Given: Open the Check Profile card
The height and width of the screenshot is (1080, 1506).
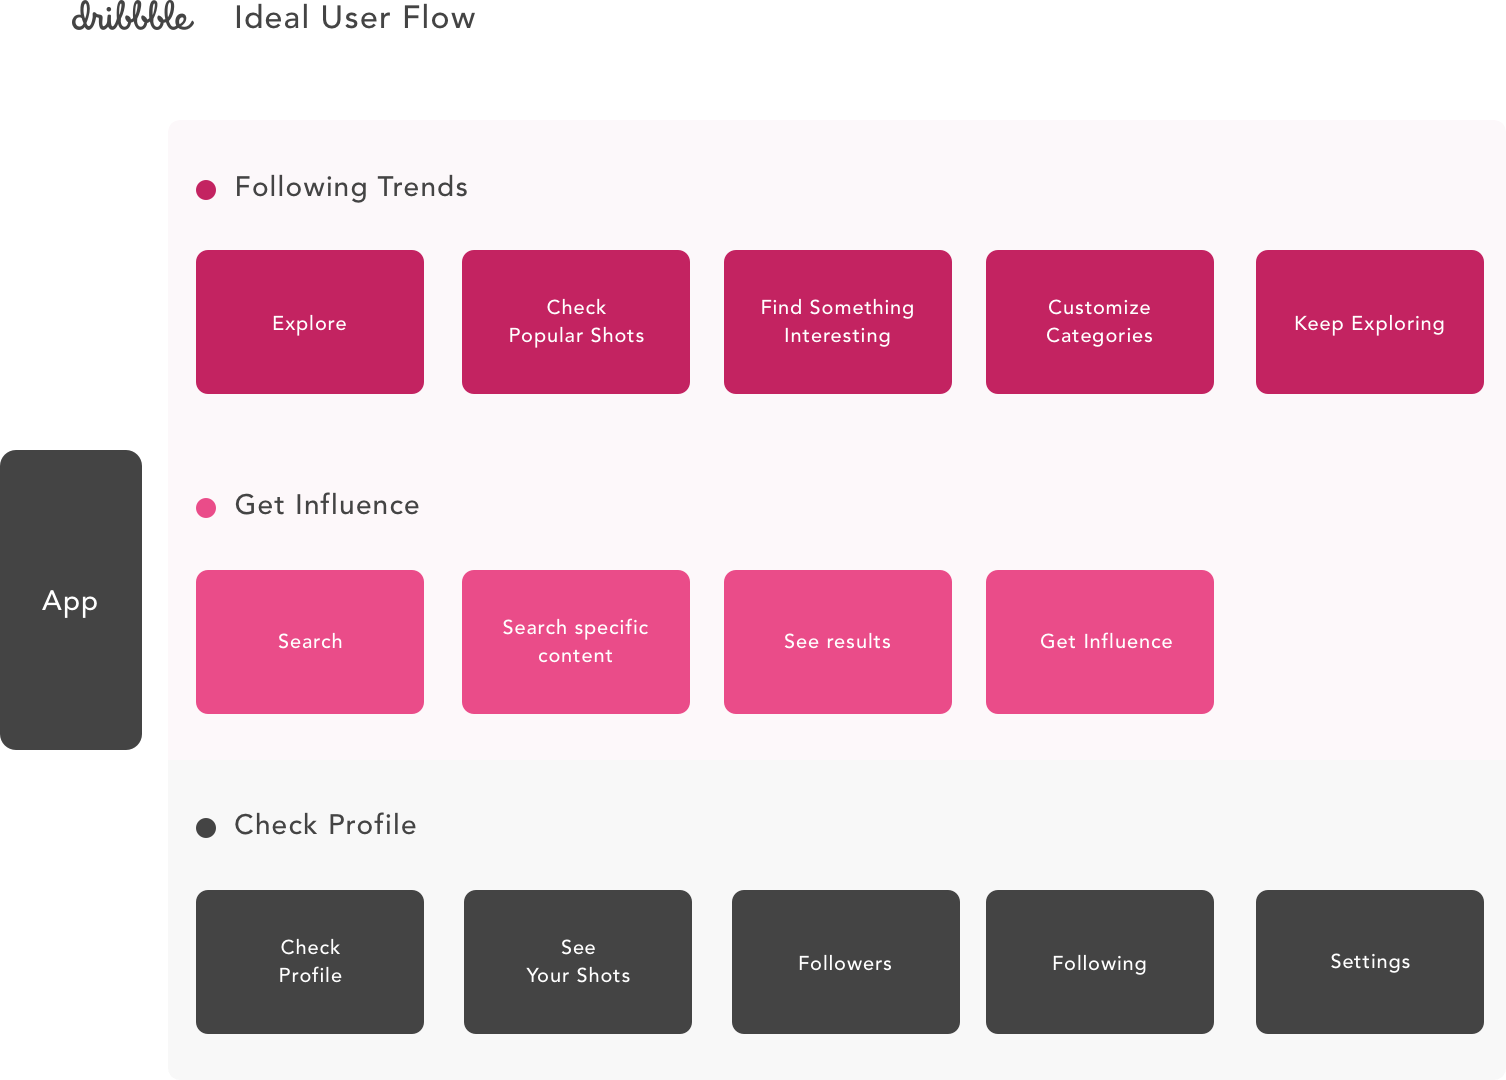Looking at the screenshot, I should pos(310,962).
